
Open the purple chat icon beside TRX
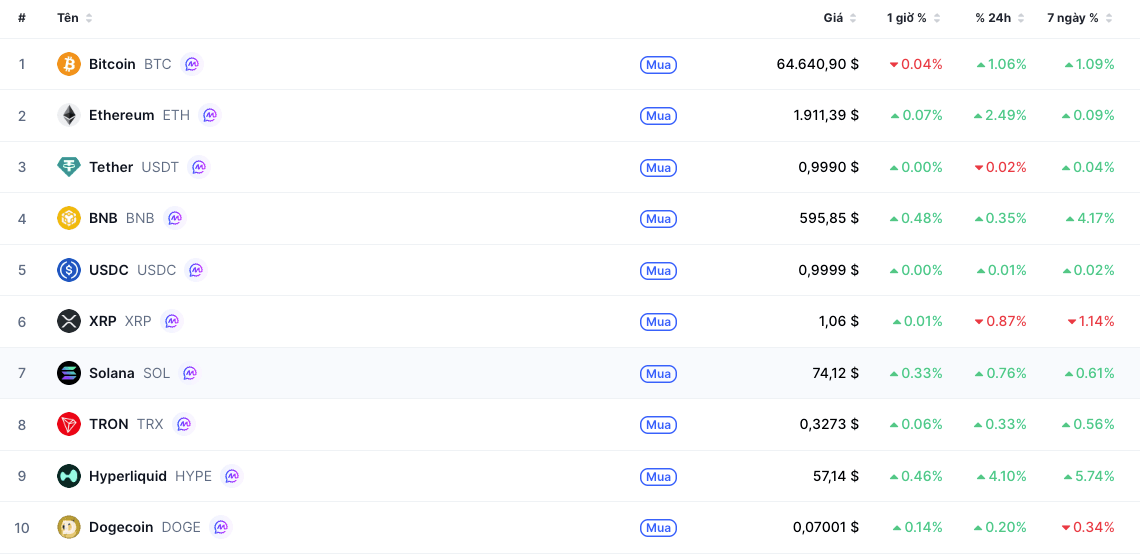click(183, 424)
